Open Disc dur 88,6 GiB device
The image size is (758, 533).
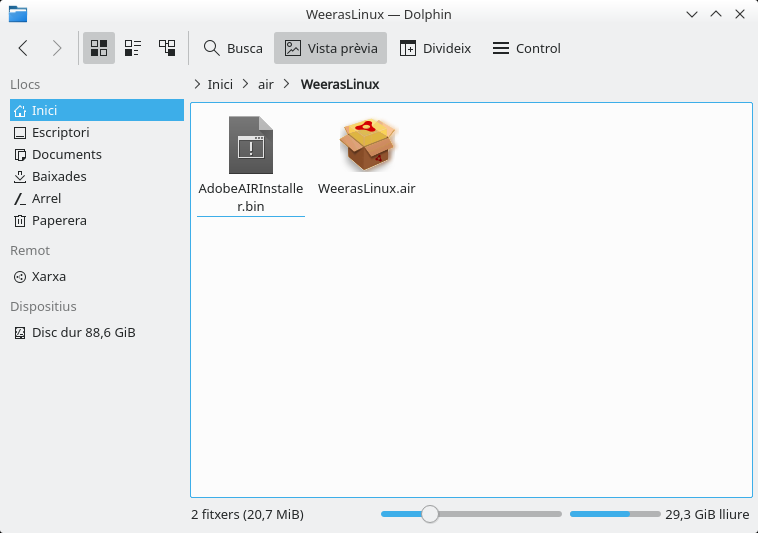(x=97, y=332)
